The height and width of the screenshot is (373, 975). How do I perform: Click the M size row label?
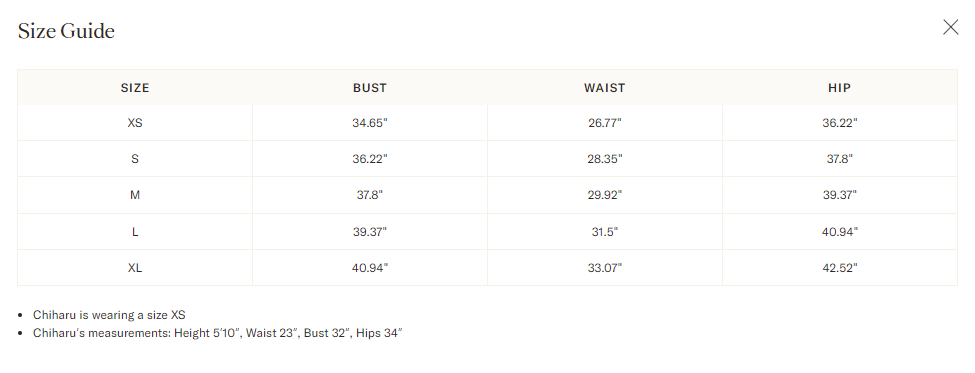point(135,195)
